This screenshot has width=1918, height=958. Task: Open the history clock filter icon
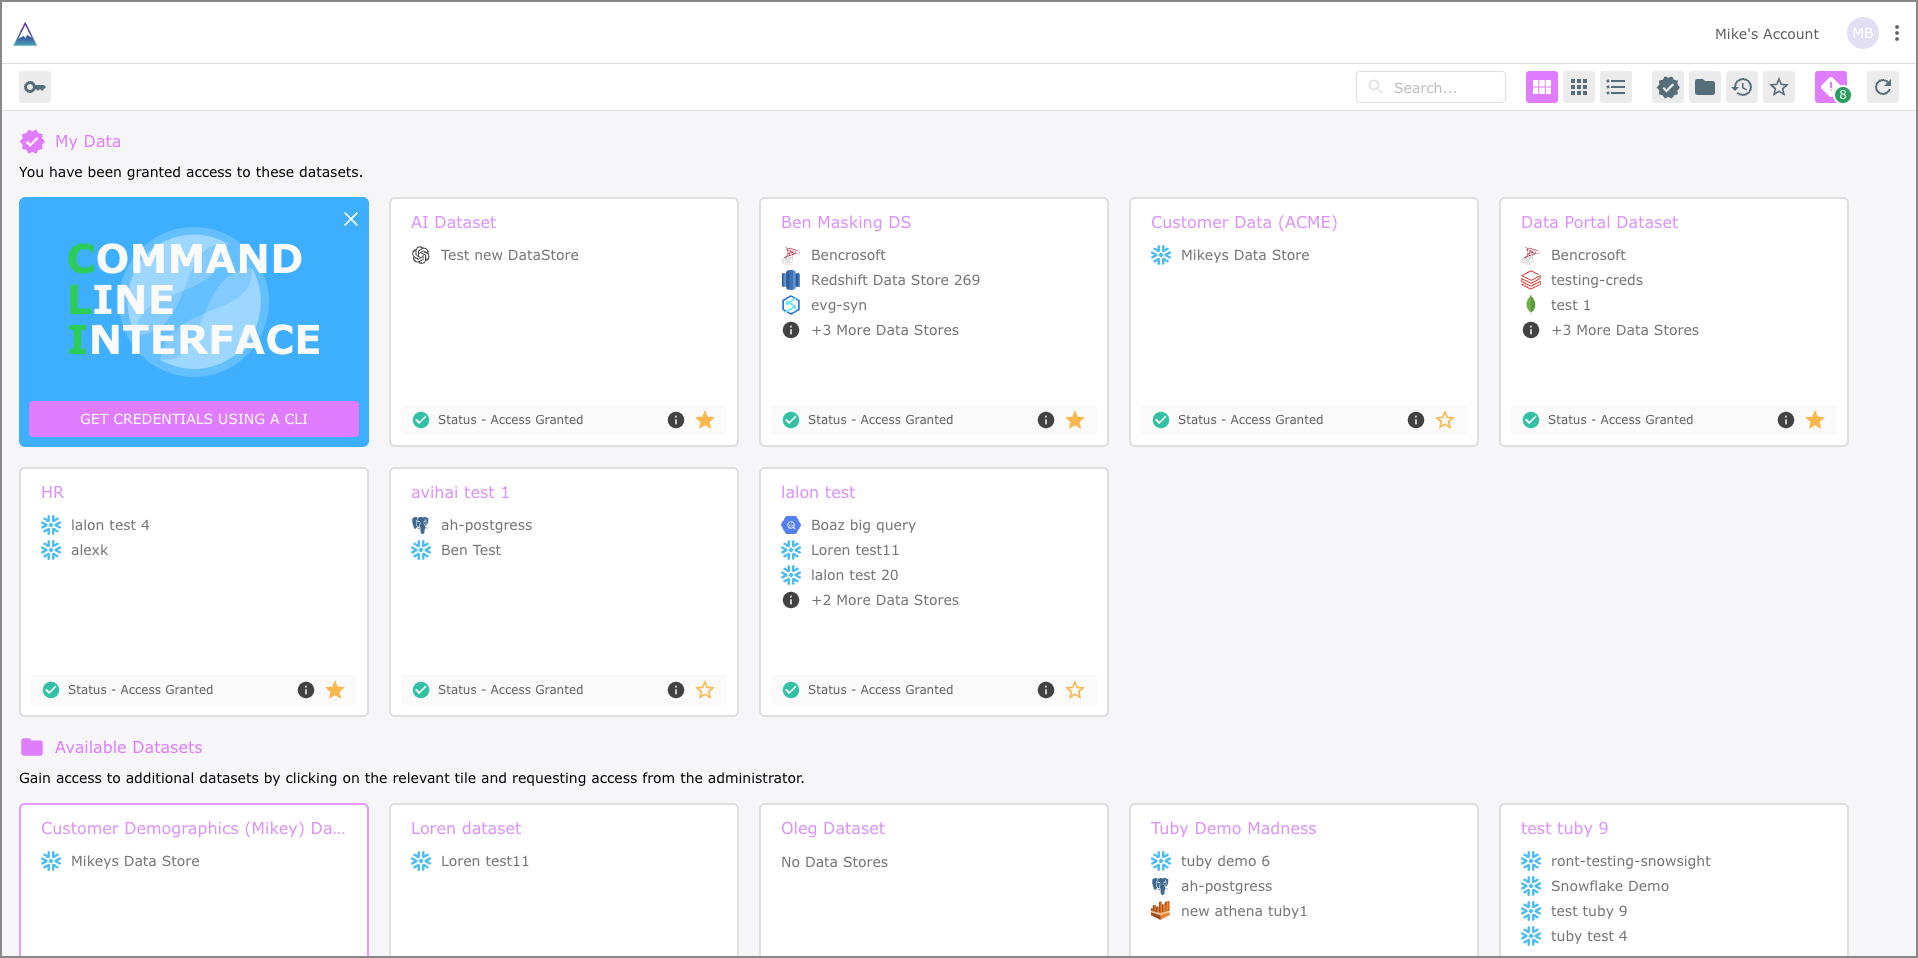(x=1742, y=87)
